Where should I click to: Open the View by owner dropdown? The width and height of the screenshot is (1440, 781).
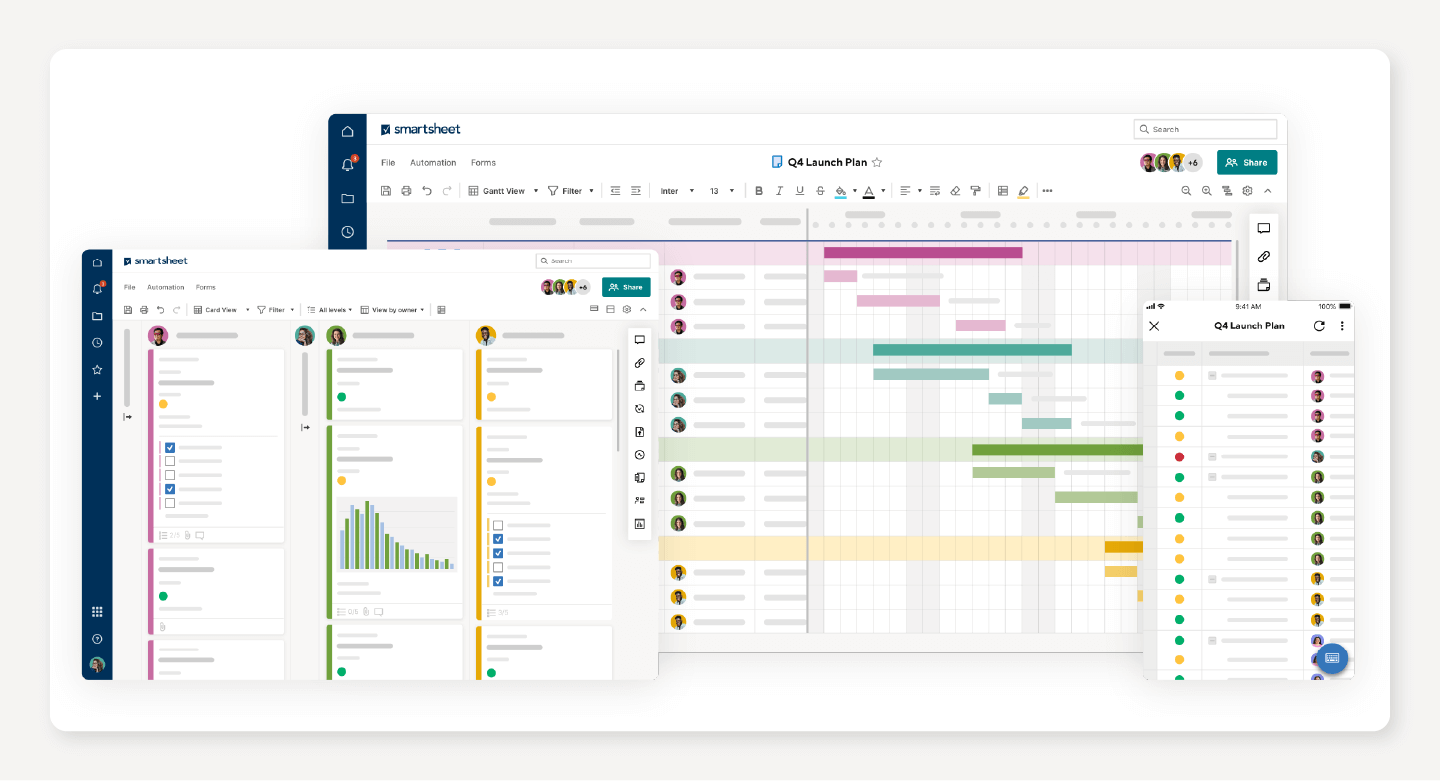pyautogui.click(x=393, y=310)
